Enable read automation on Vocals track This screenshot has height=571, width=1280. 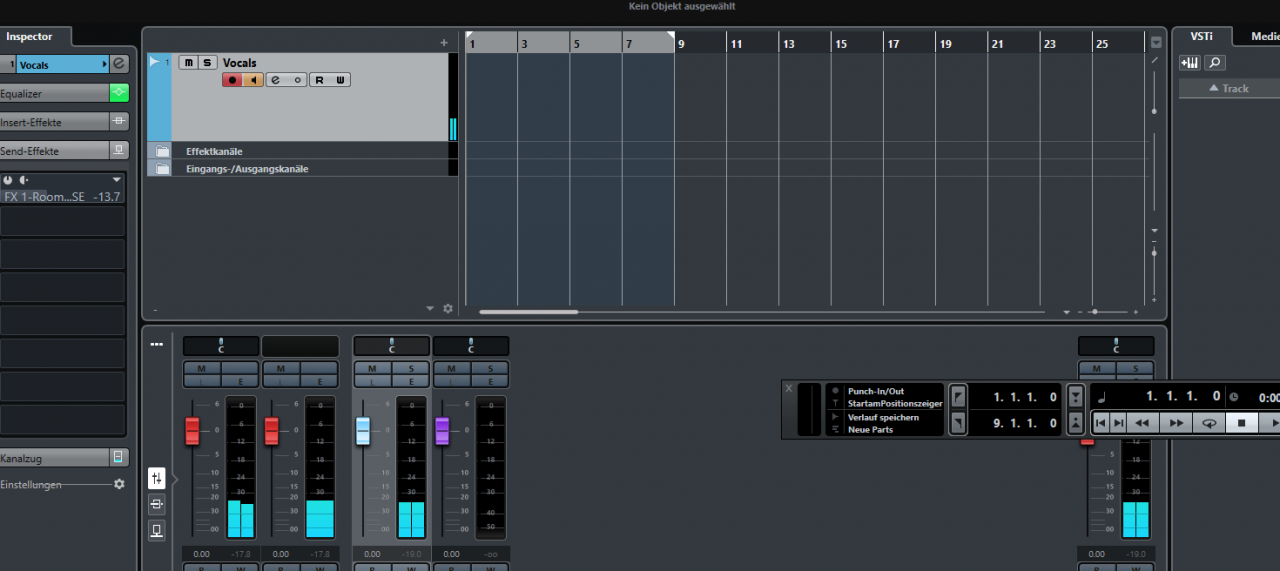click(x=320, y=80)
